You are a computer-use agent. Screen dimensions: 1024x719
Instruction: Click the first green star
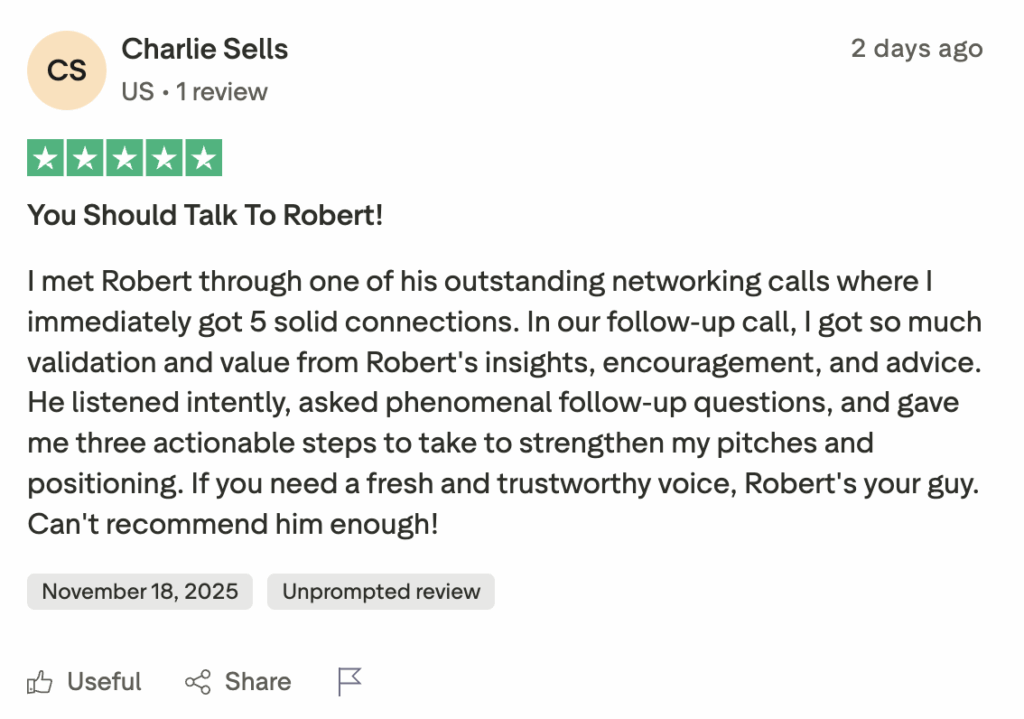[x=45, y=158]
